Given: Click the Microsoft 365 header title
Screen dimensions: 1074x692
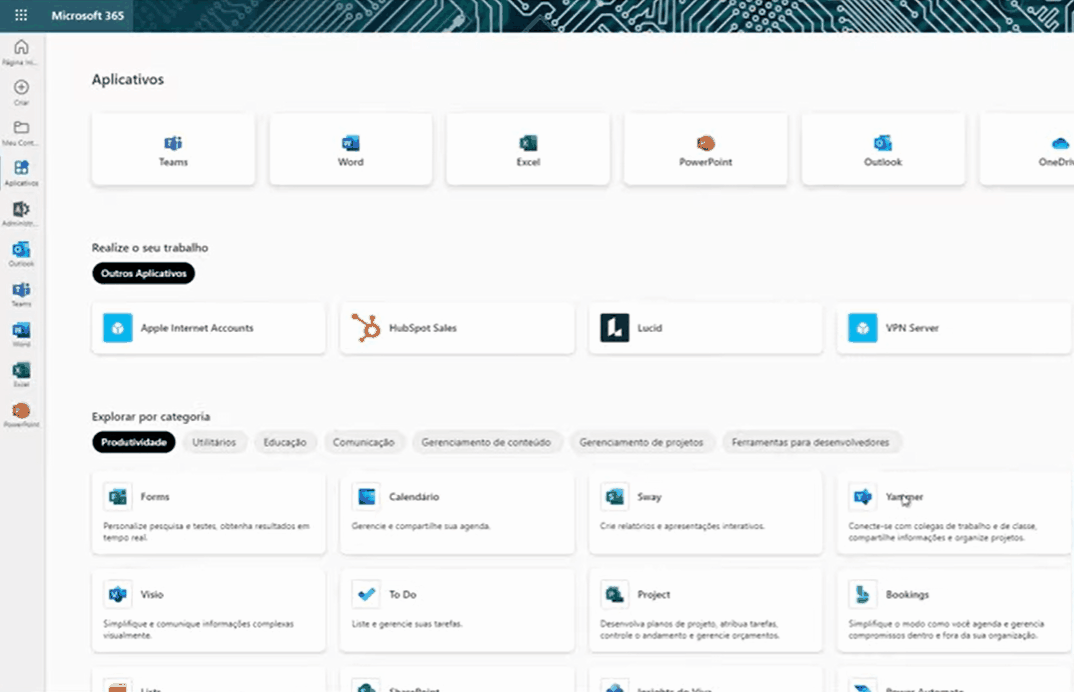Looking at the screenshot, I should coord(88,15).
